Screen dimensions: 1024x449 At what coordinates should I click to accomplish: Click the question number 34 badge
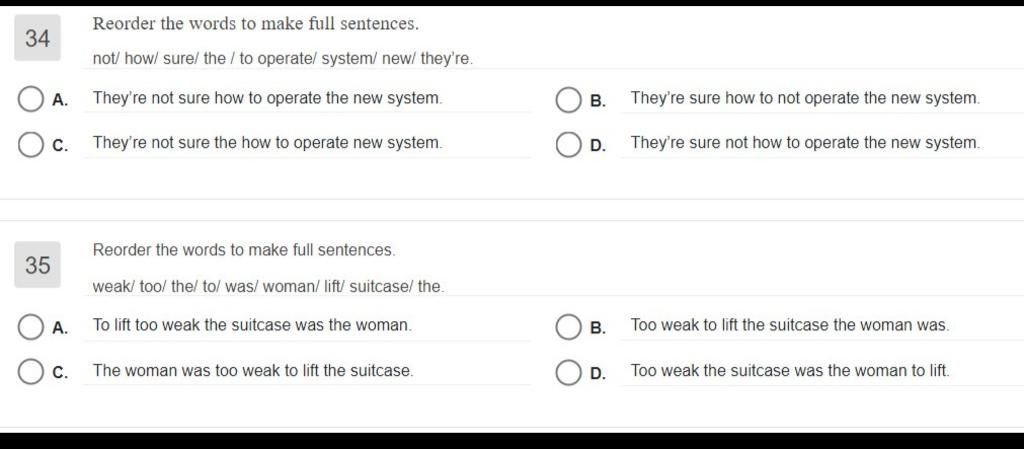coord(37,38)
